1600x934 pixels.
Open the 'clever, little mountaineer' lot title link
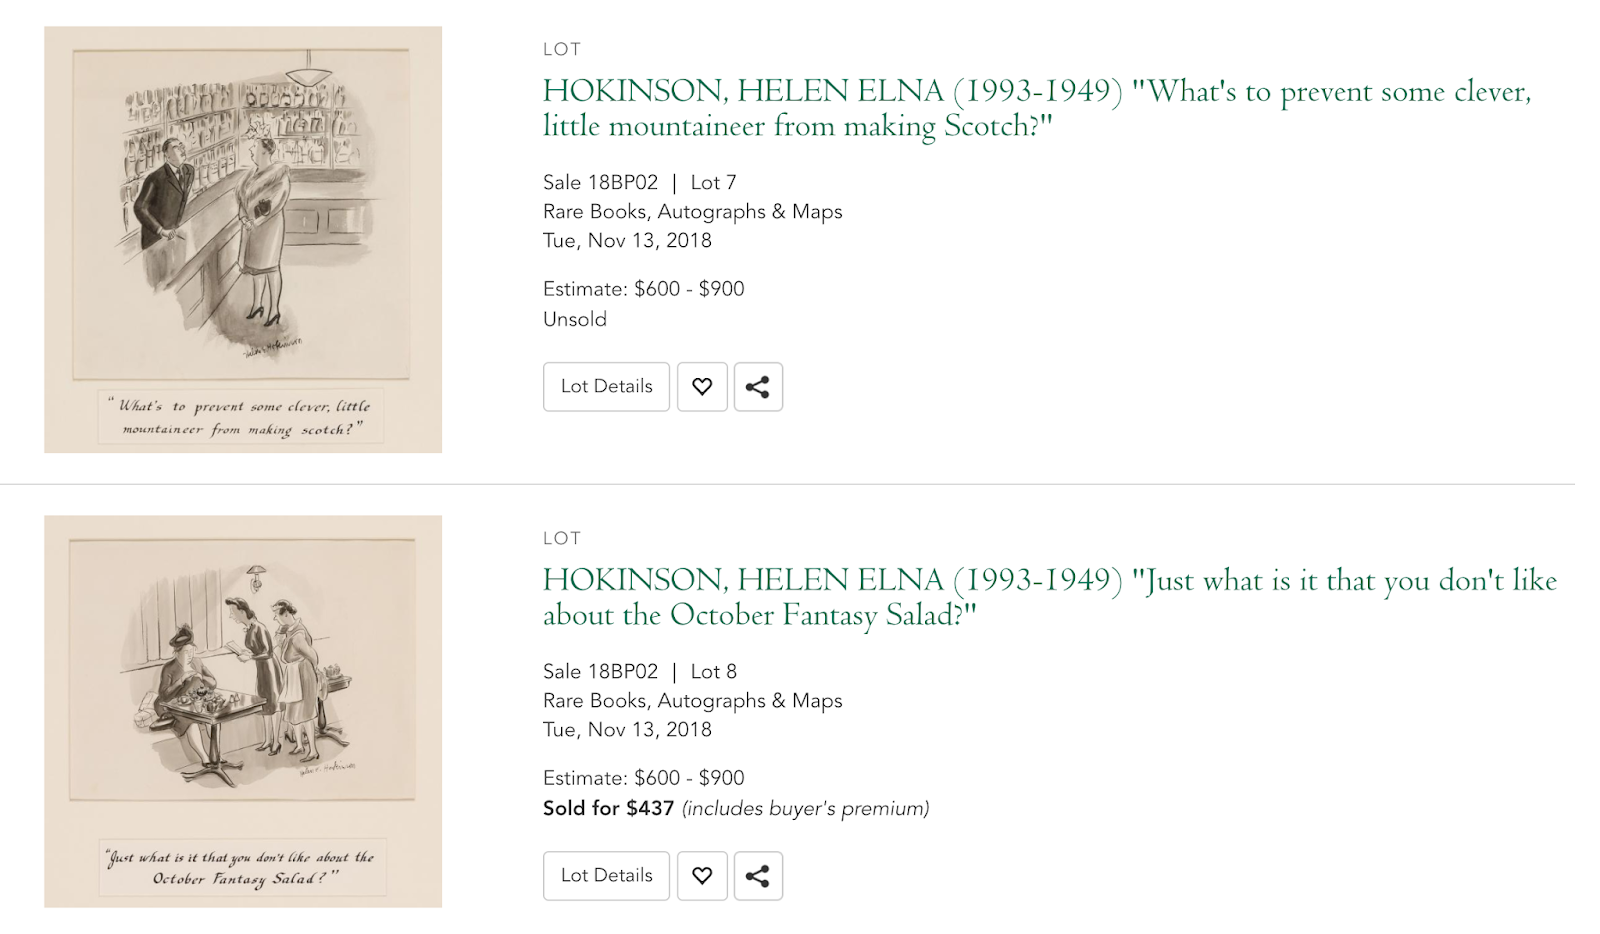point(1037,108)
